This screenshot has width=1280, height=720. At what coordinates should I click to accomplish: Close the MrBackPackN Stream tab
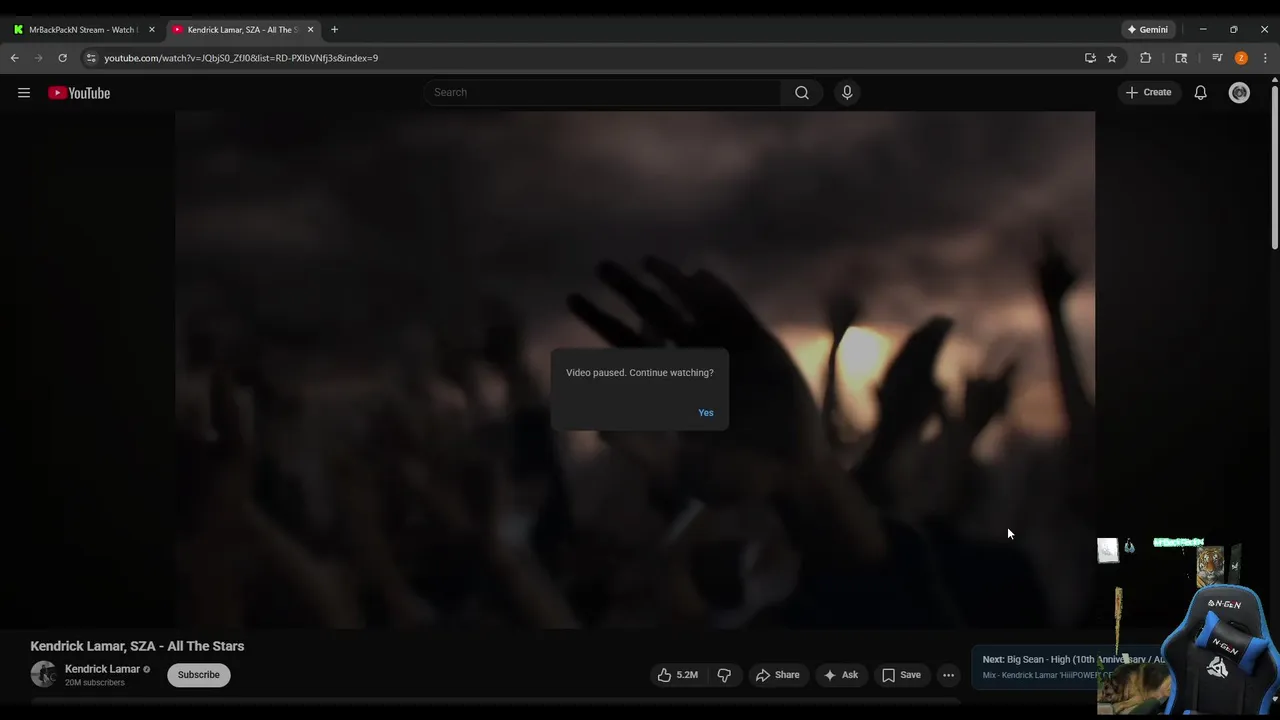coord(152,30)
